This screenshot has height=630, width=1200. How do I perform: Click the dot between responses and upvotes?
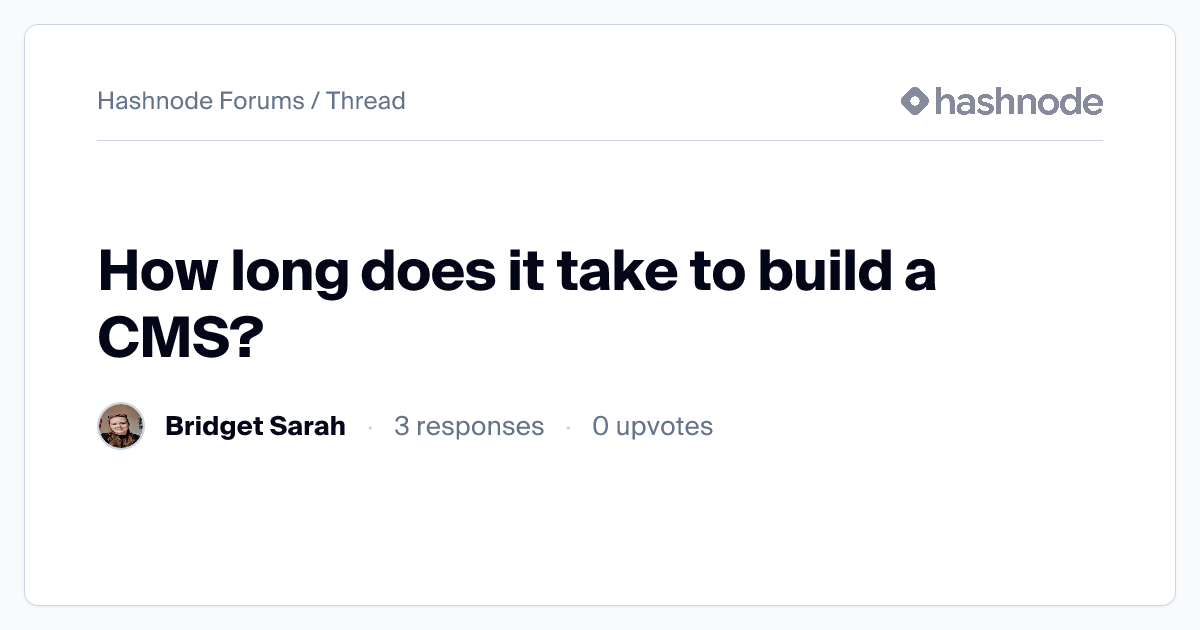(x=568, y=427)
